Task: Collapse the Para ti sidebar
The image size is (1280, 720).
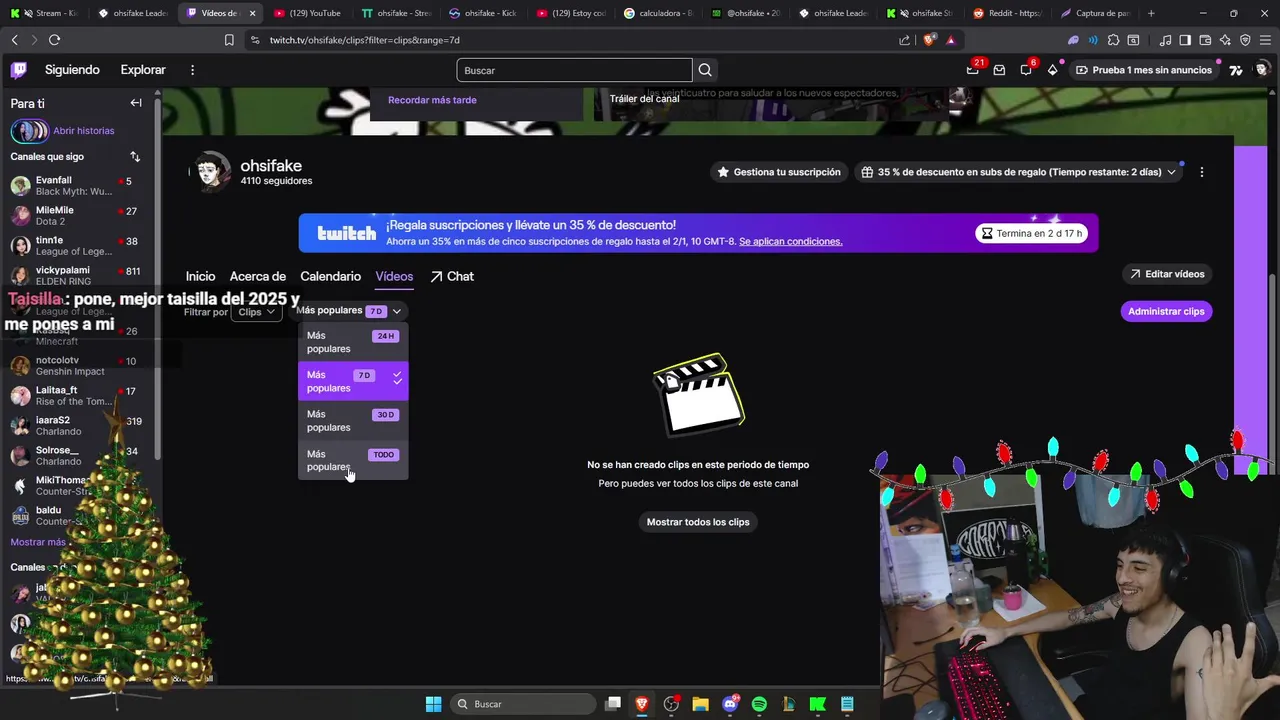Action: click(x=136, y=103)
